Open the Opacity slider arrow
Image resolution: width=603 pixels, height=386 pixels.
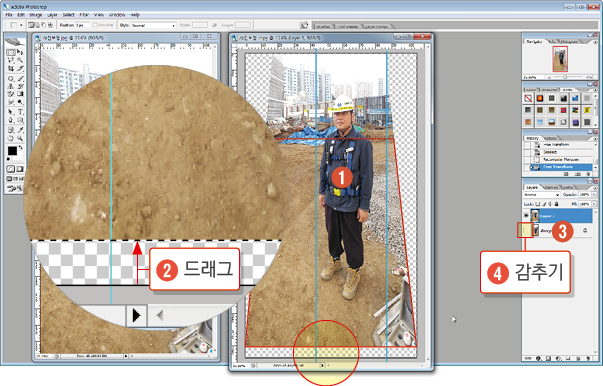point(594,195)
